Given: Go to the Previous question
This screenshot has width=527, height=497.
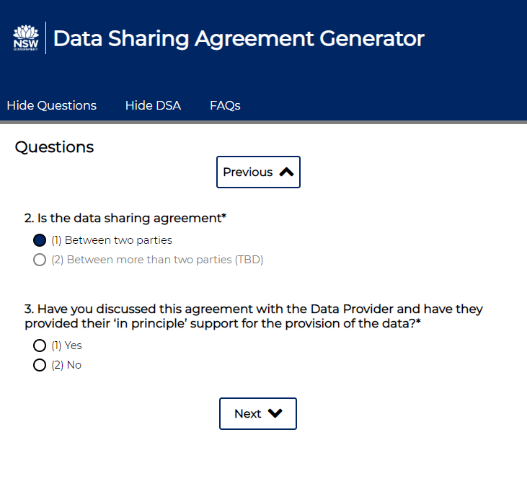Looking at the screenshot, I should 258,172.
